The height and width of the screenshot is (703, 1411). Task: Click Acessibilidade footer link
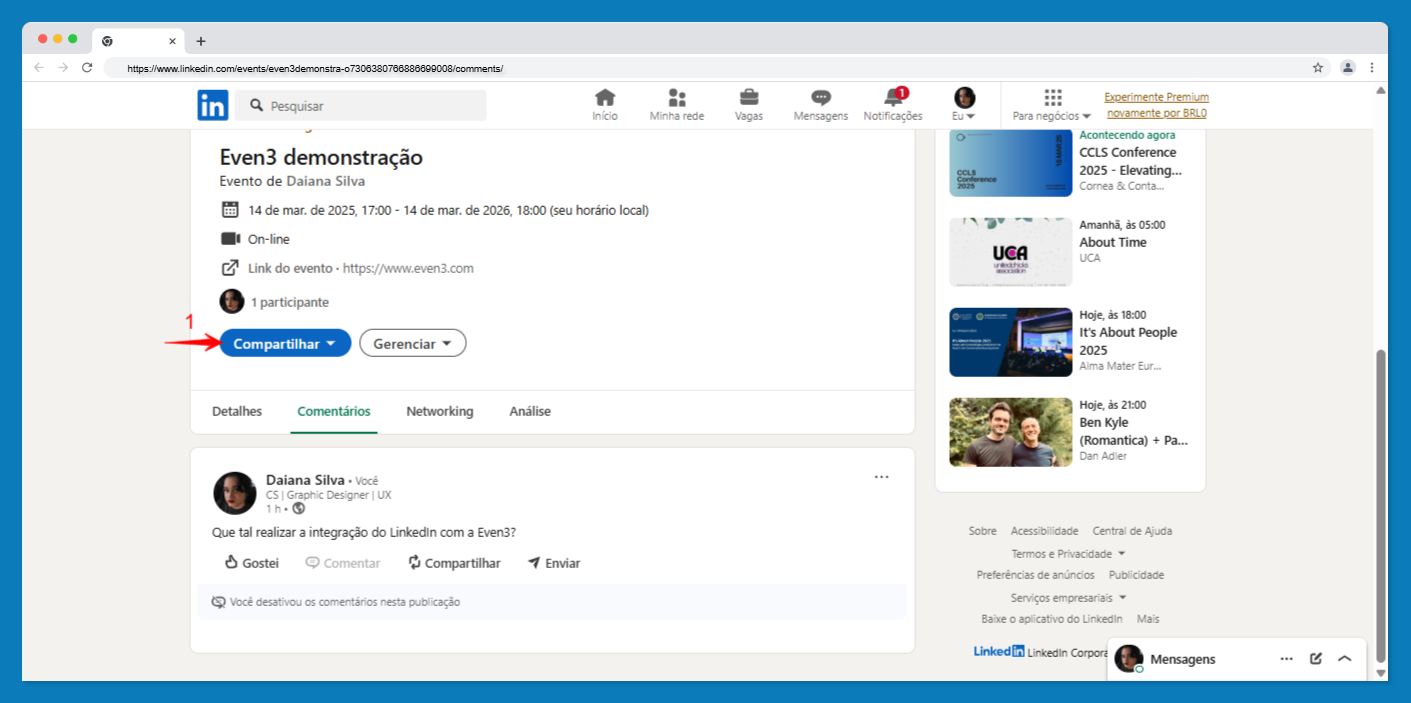tap(1044, 531)
